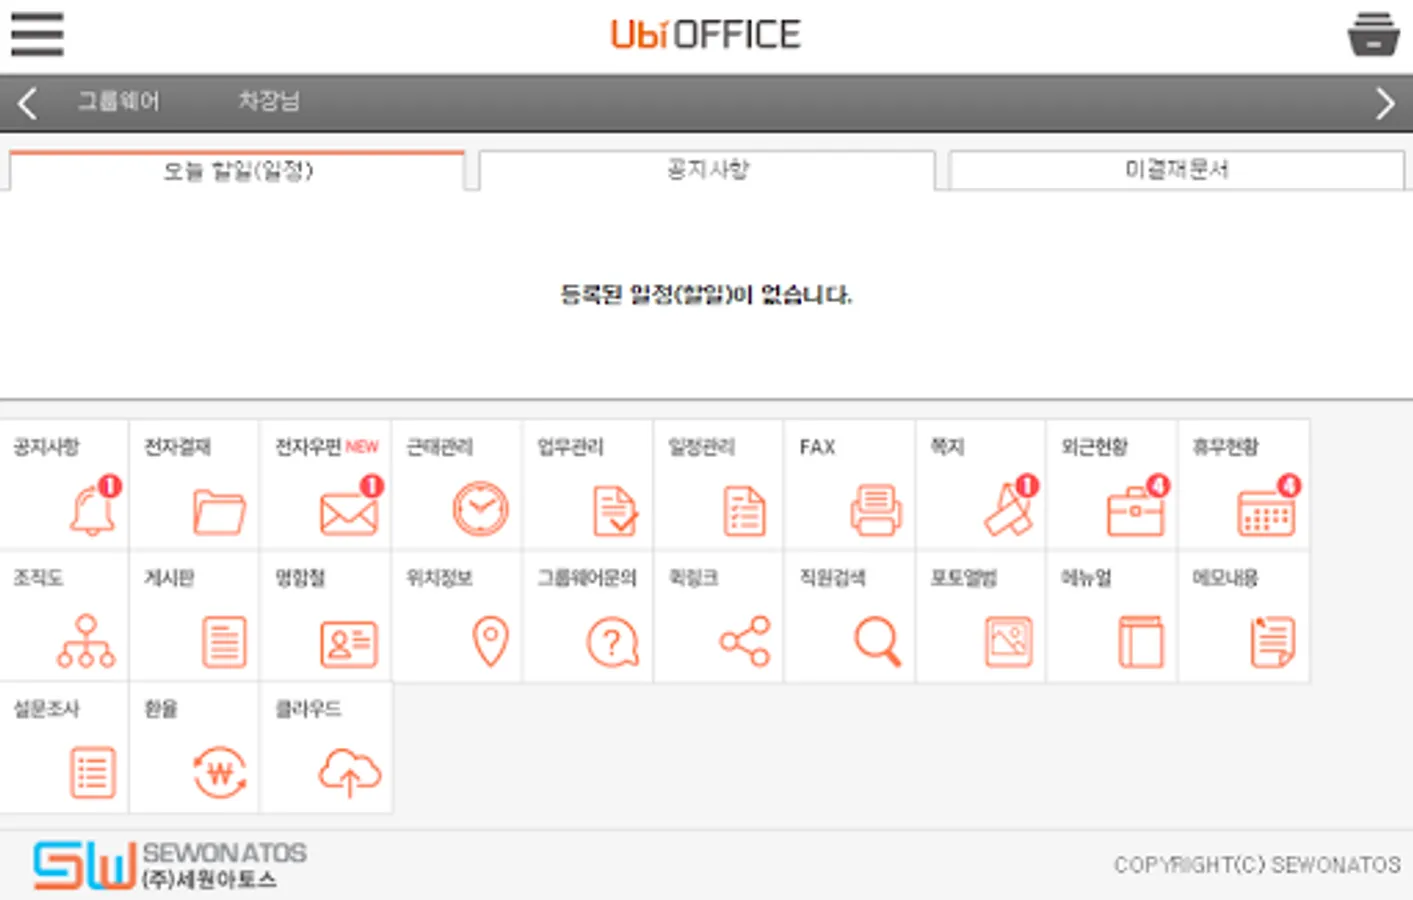The height and width of the screenshot is (900, 1413).
Task: Switch to the 미결재문서 tab
Action: [x=1176, y=170]
